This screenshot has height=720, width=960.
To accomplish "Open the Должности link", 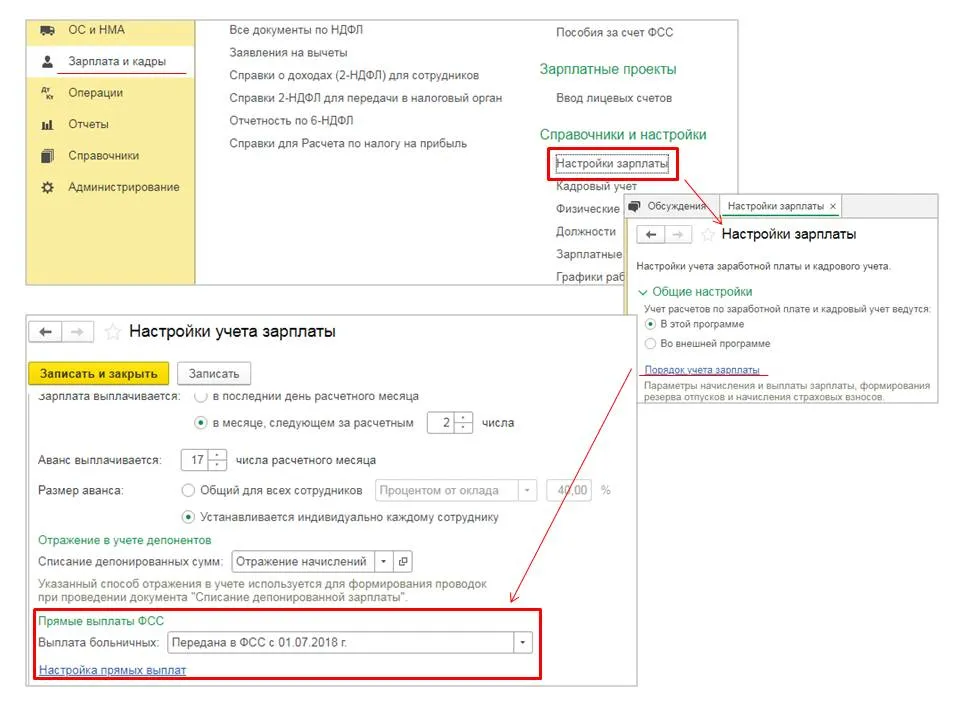I will tap(586, 231).
